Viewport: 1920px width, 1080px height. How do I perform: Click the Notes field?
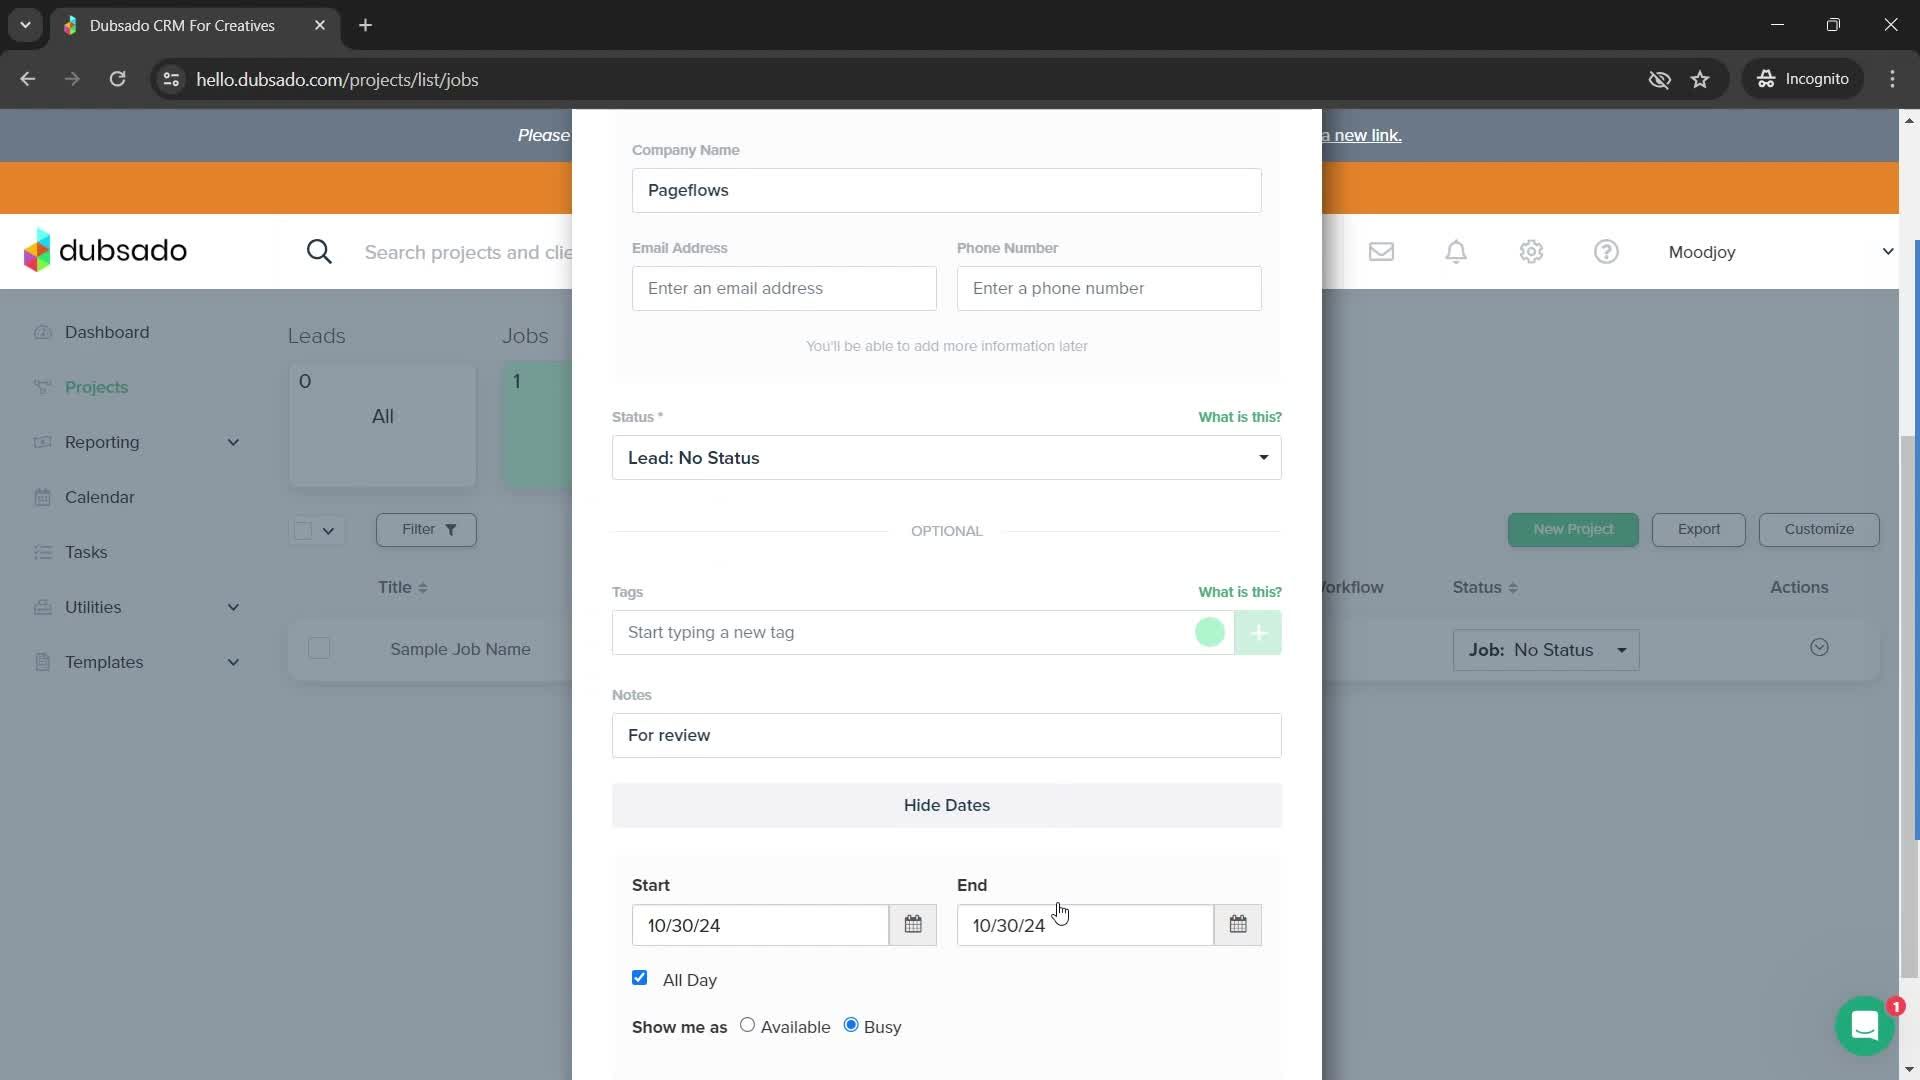tap(947, 736)
